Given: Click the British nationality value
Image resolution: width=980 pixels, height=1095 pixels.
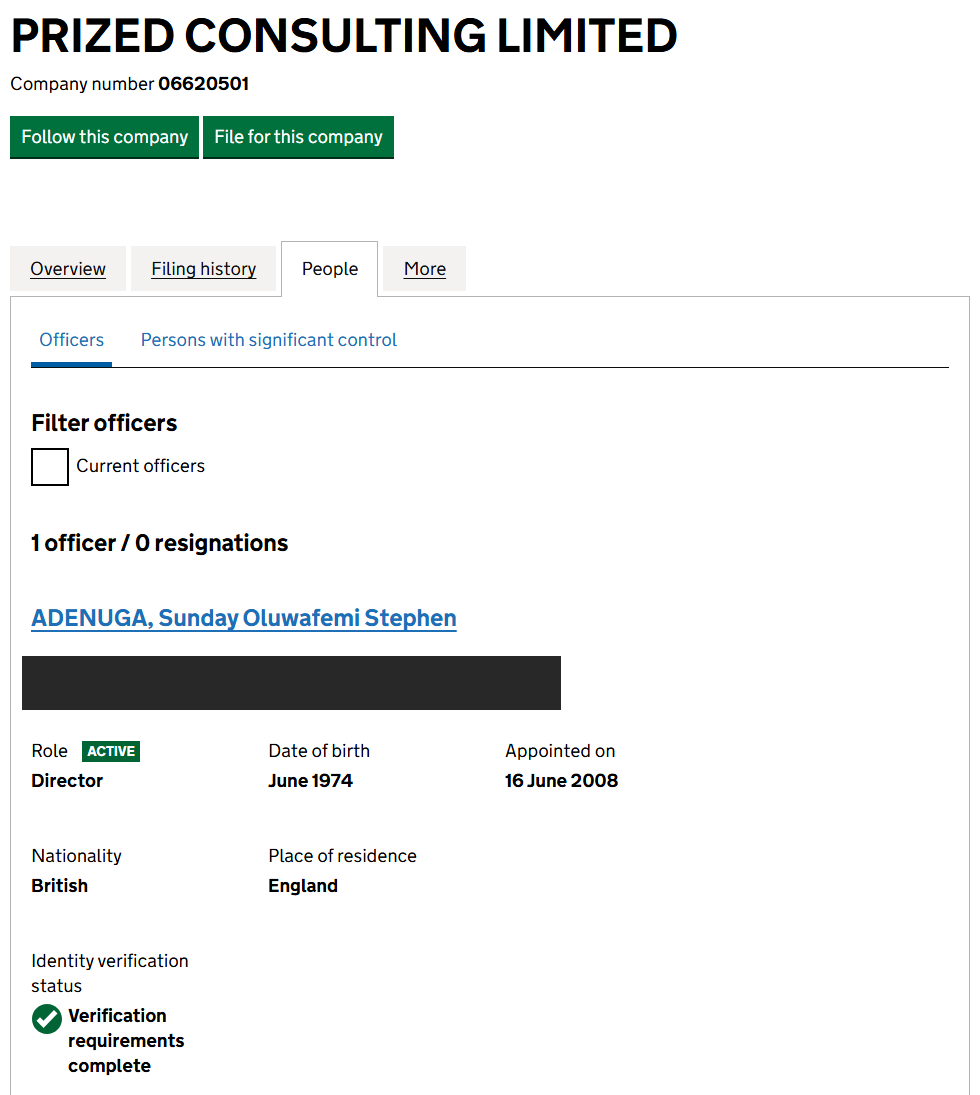Looking at the screenshot, I should [59, 885].
